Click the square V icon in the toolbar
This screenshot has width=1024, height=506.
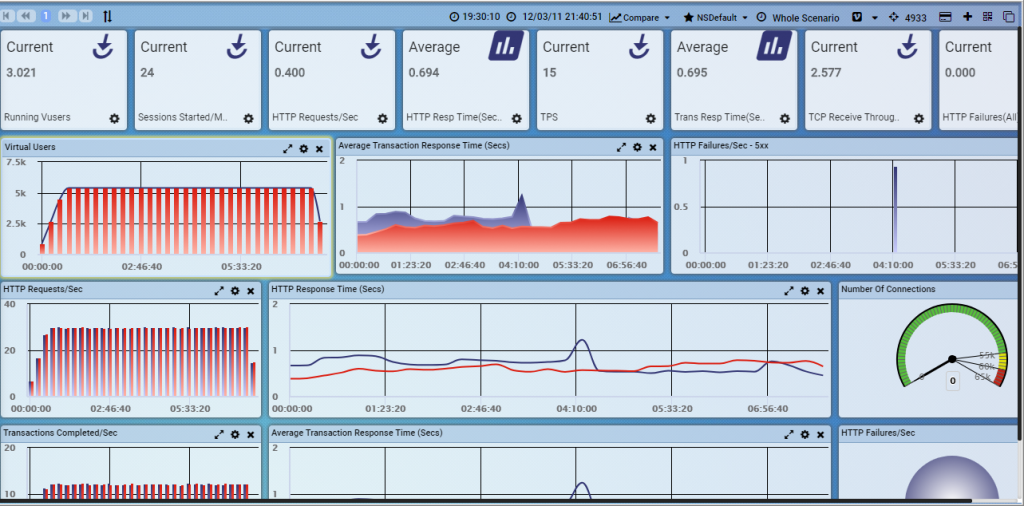tap(857, 18)
